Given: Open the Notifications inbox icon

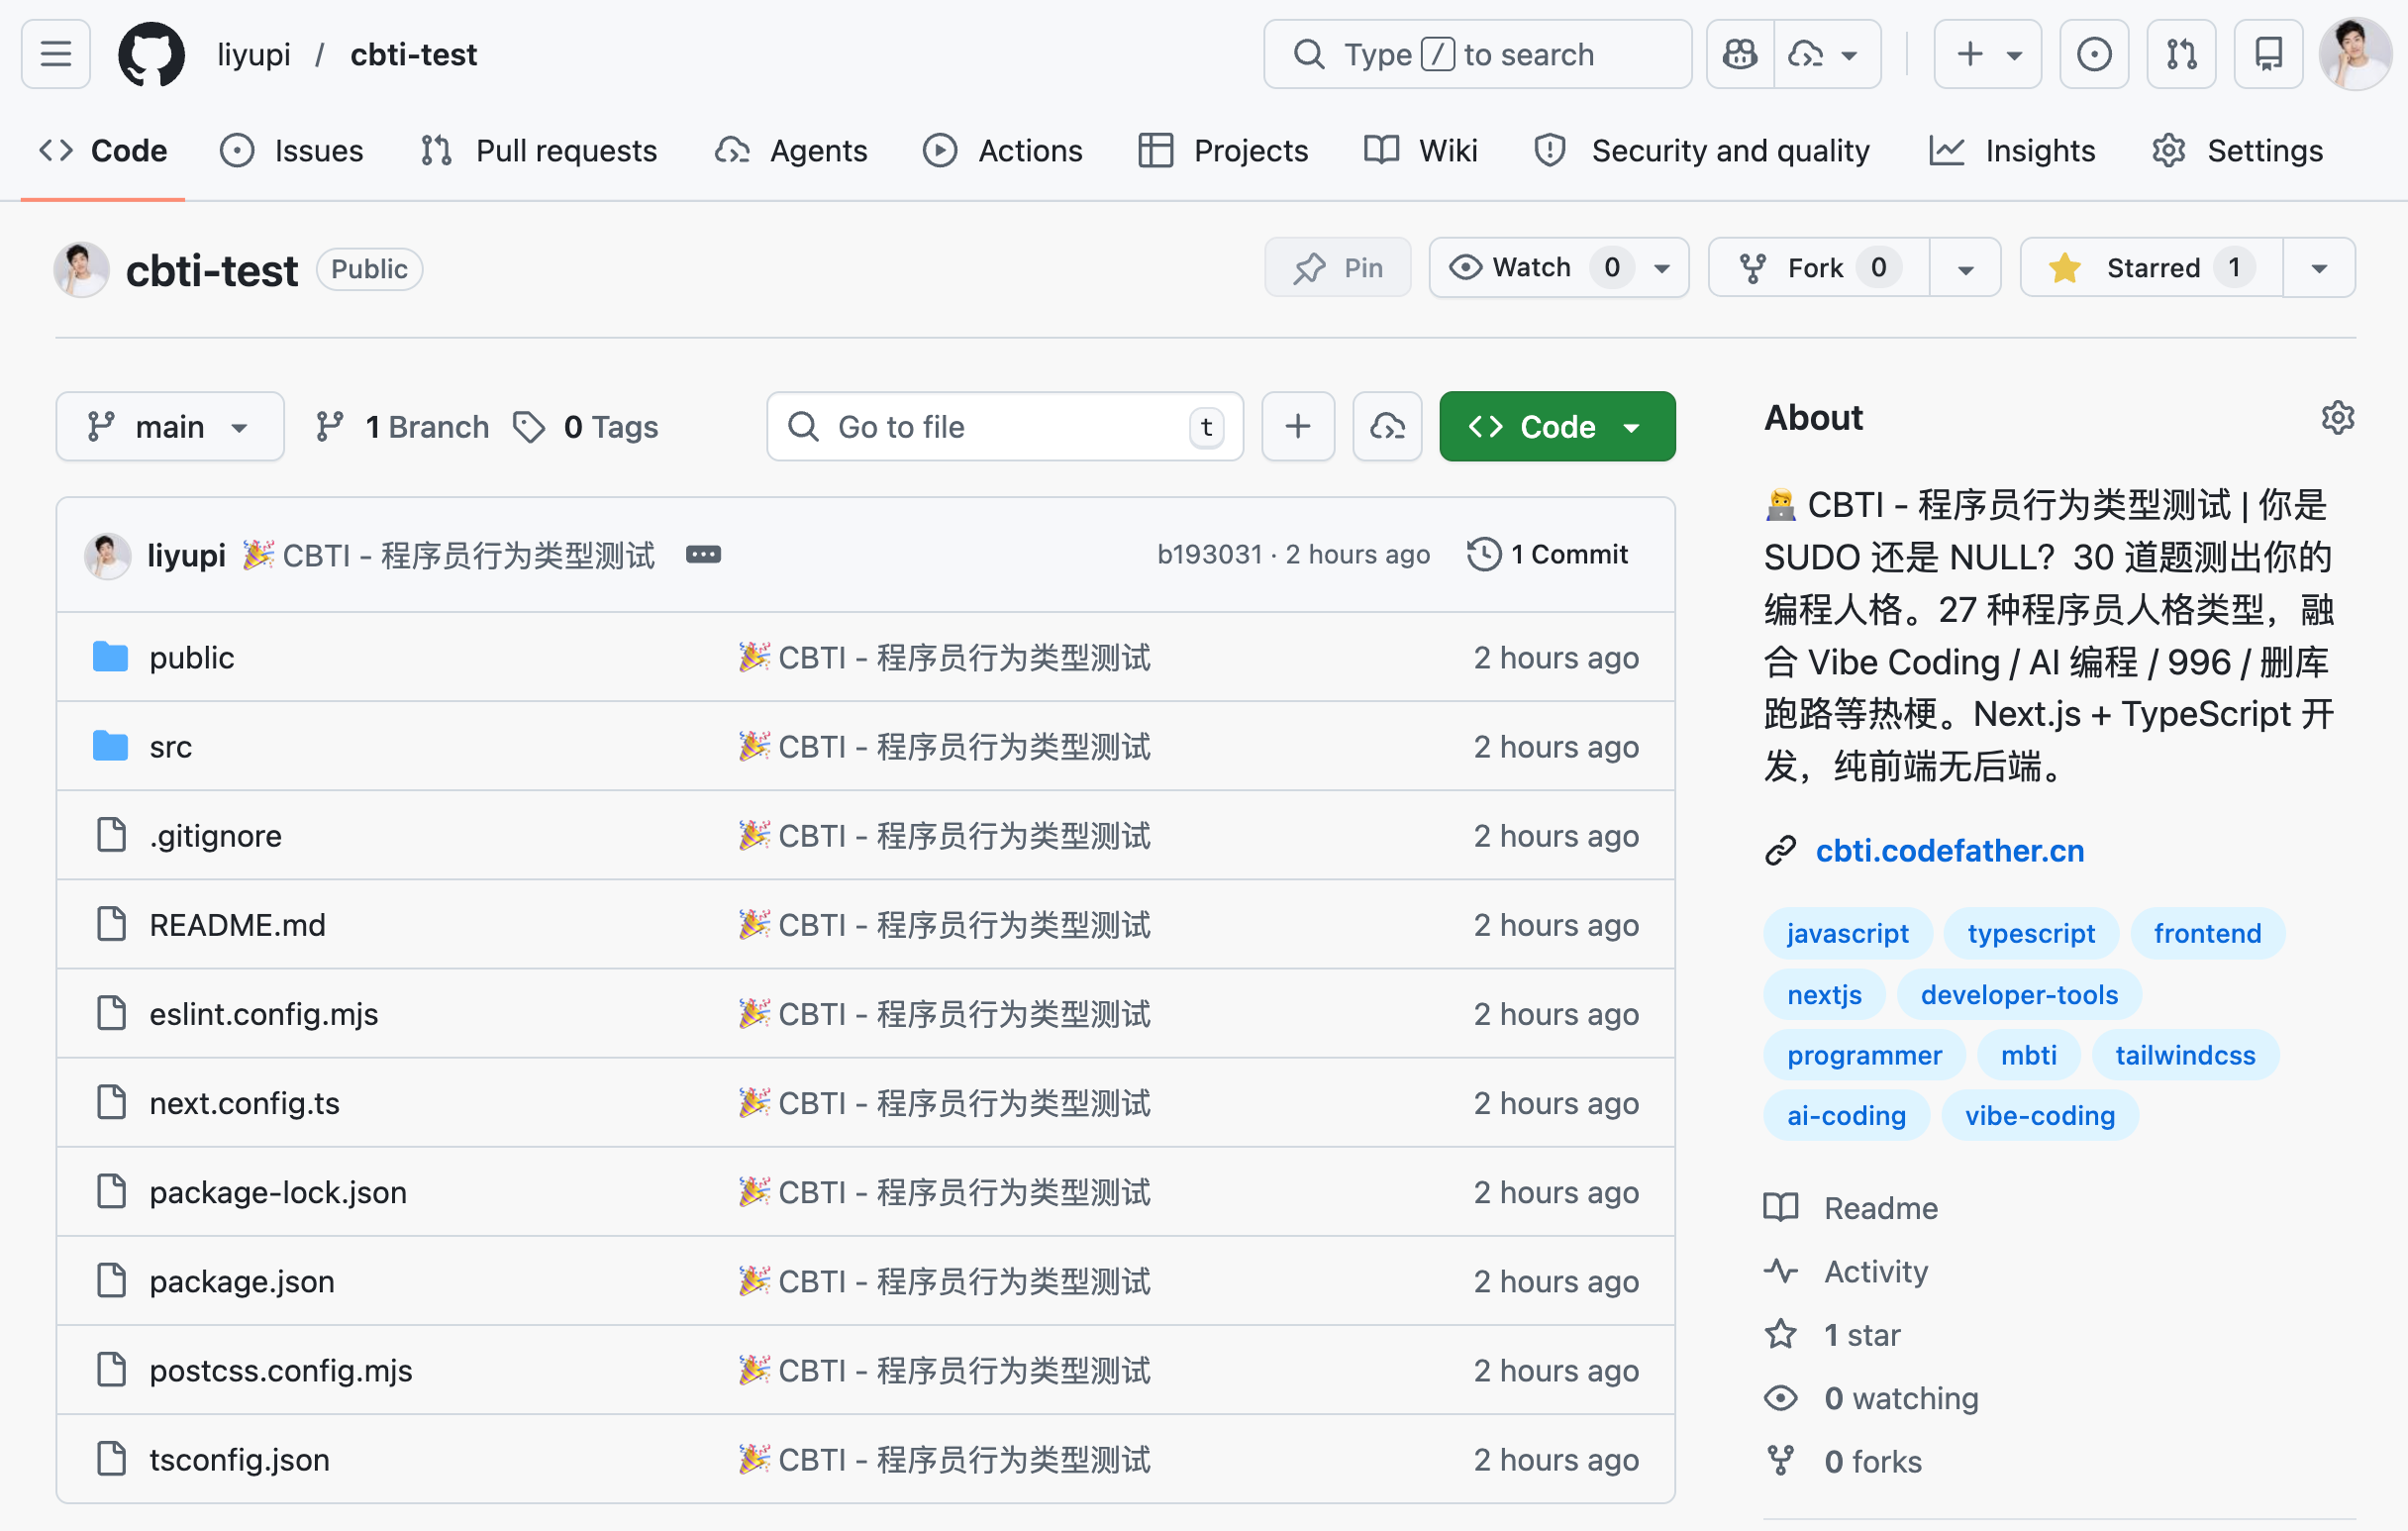Looking at the screenshot, I should coord(2268,54).
